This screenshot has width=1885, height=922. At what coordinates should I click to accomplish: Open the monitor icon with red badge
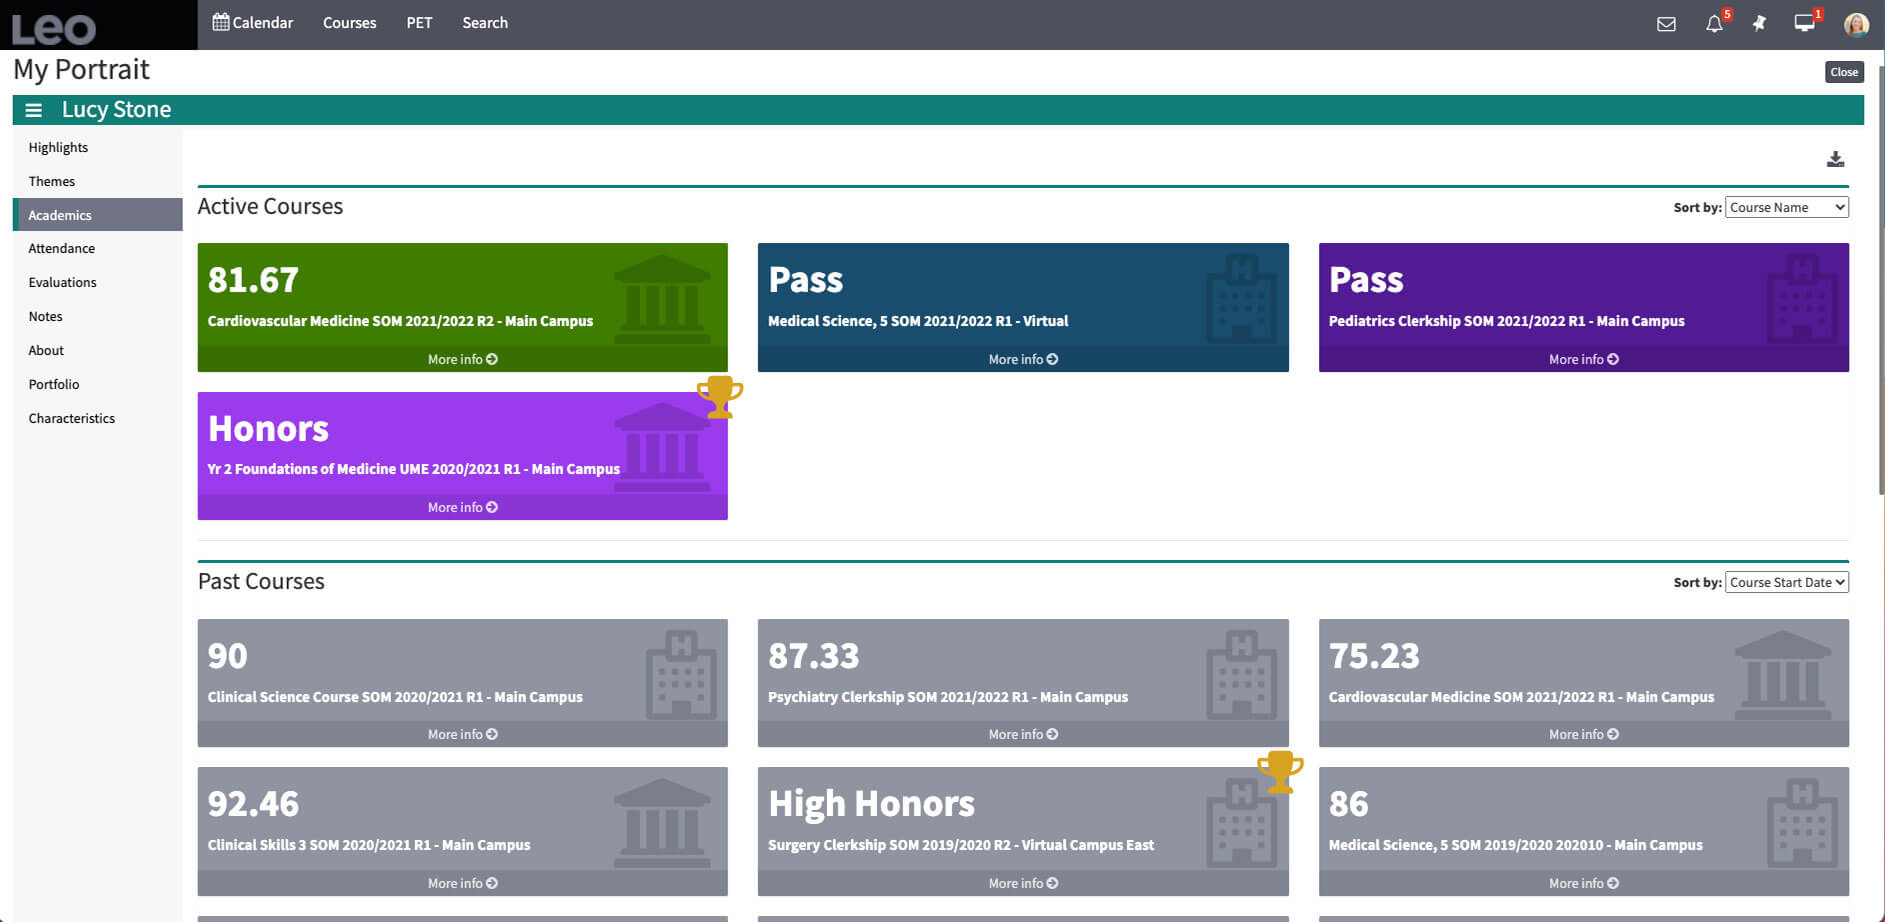click(x=1804, y=23)
